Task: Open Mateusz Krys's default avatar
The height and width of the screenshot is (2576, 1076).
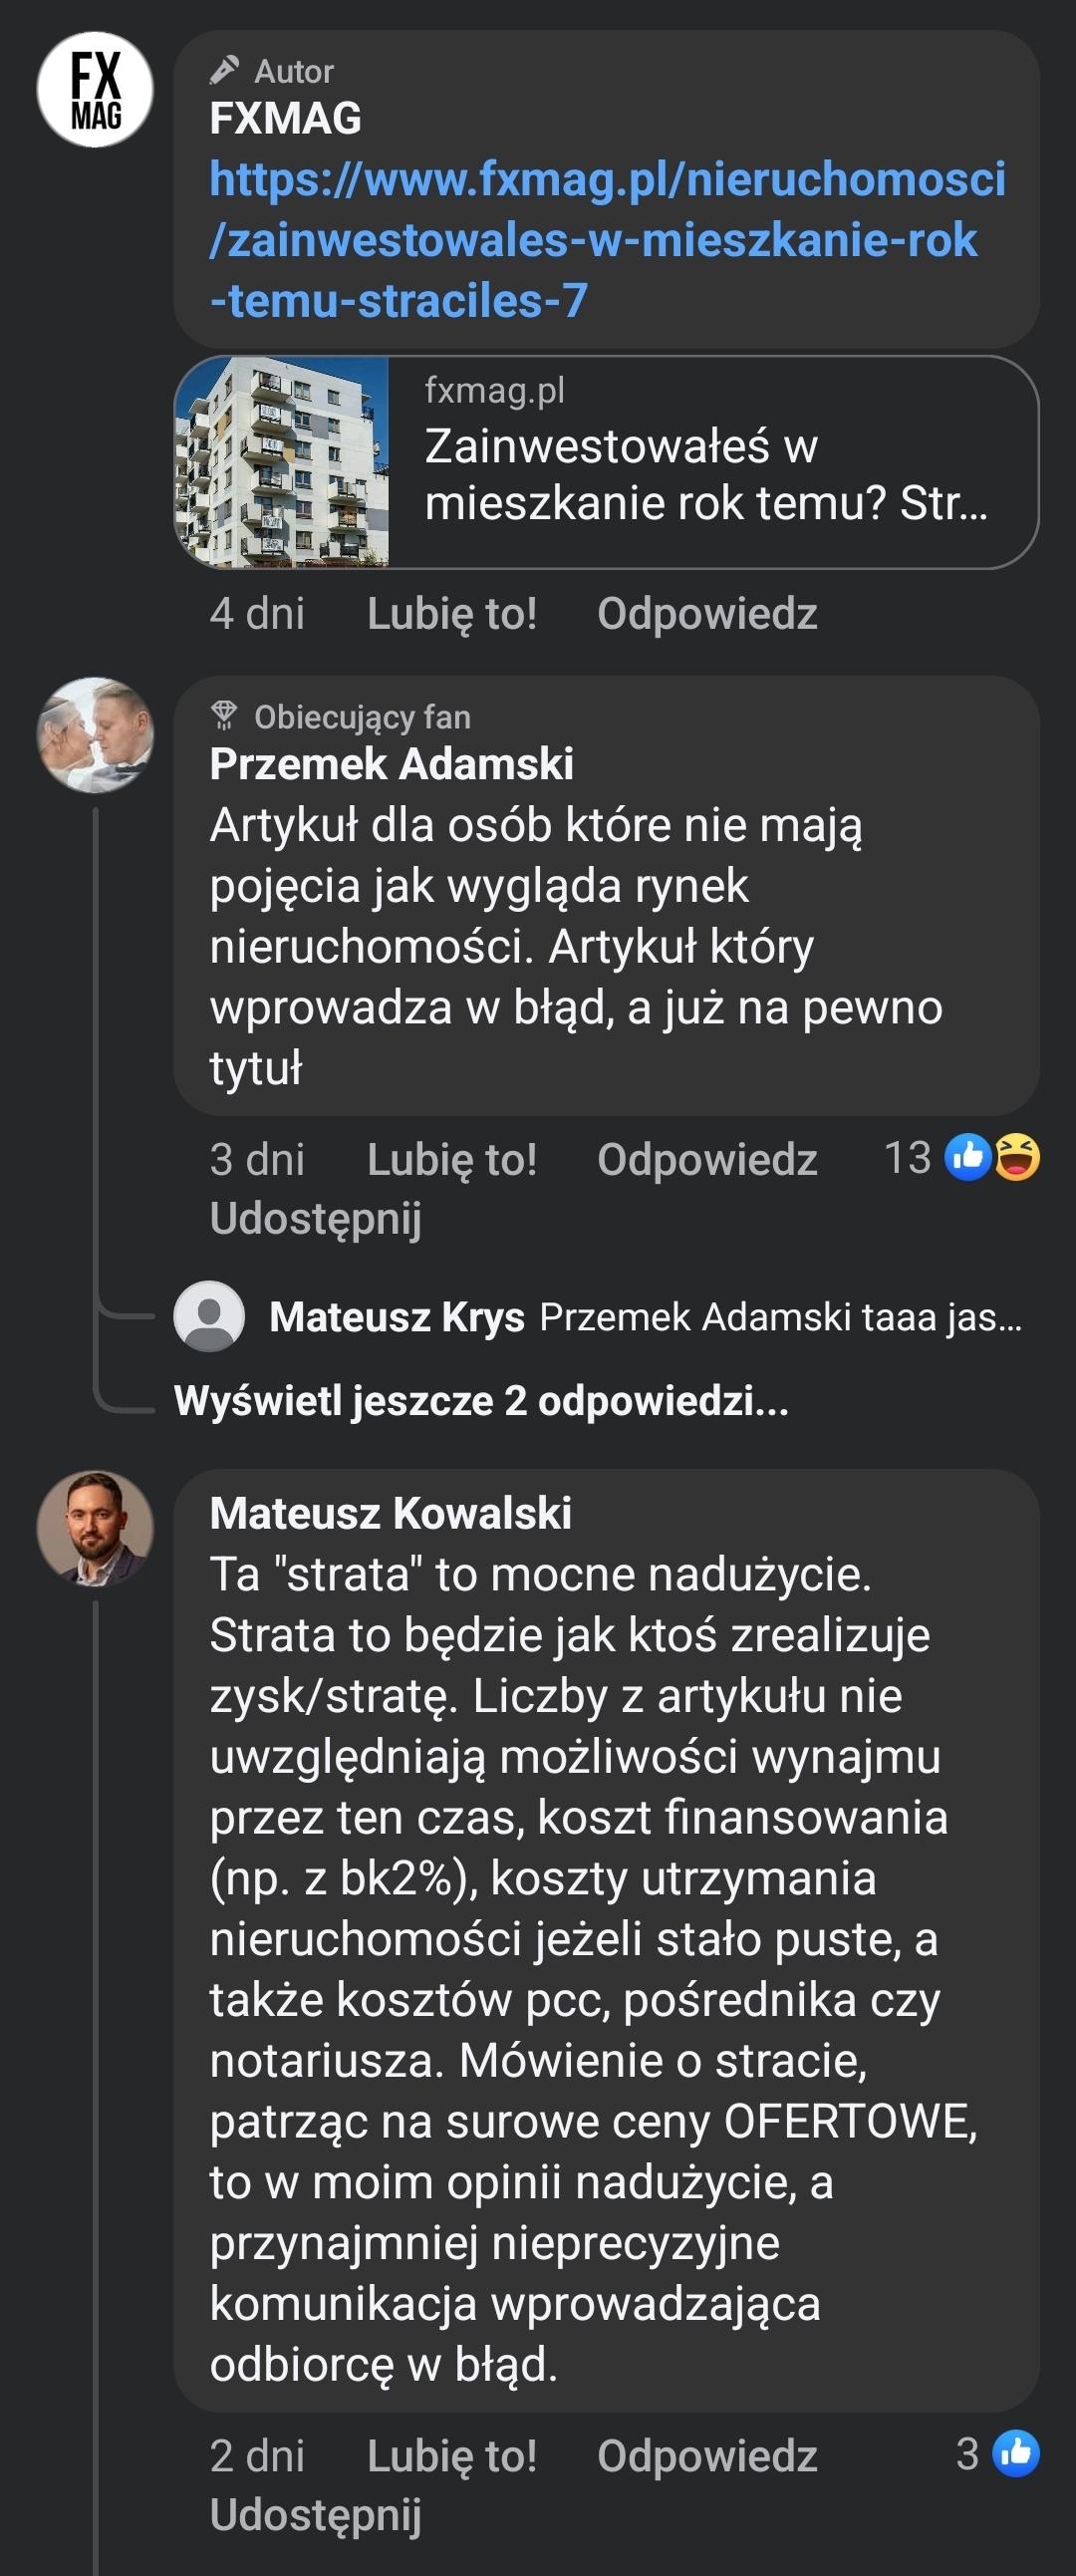Action: coord(209,1316)
